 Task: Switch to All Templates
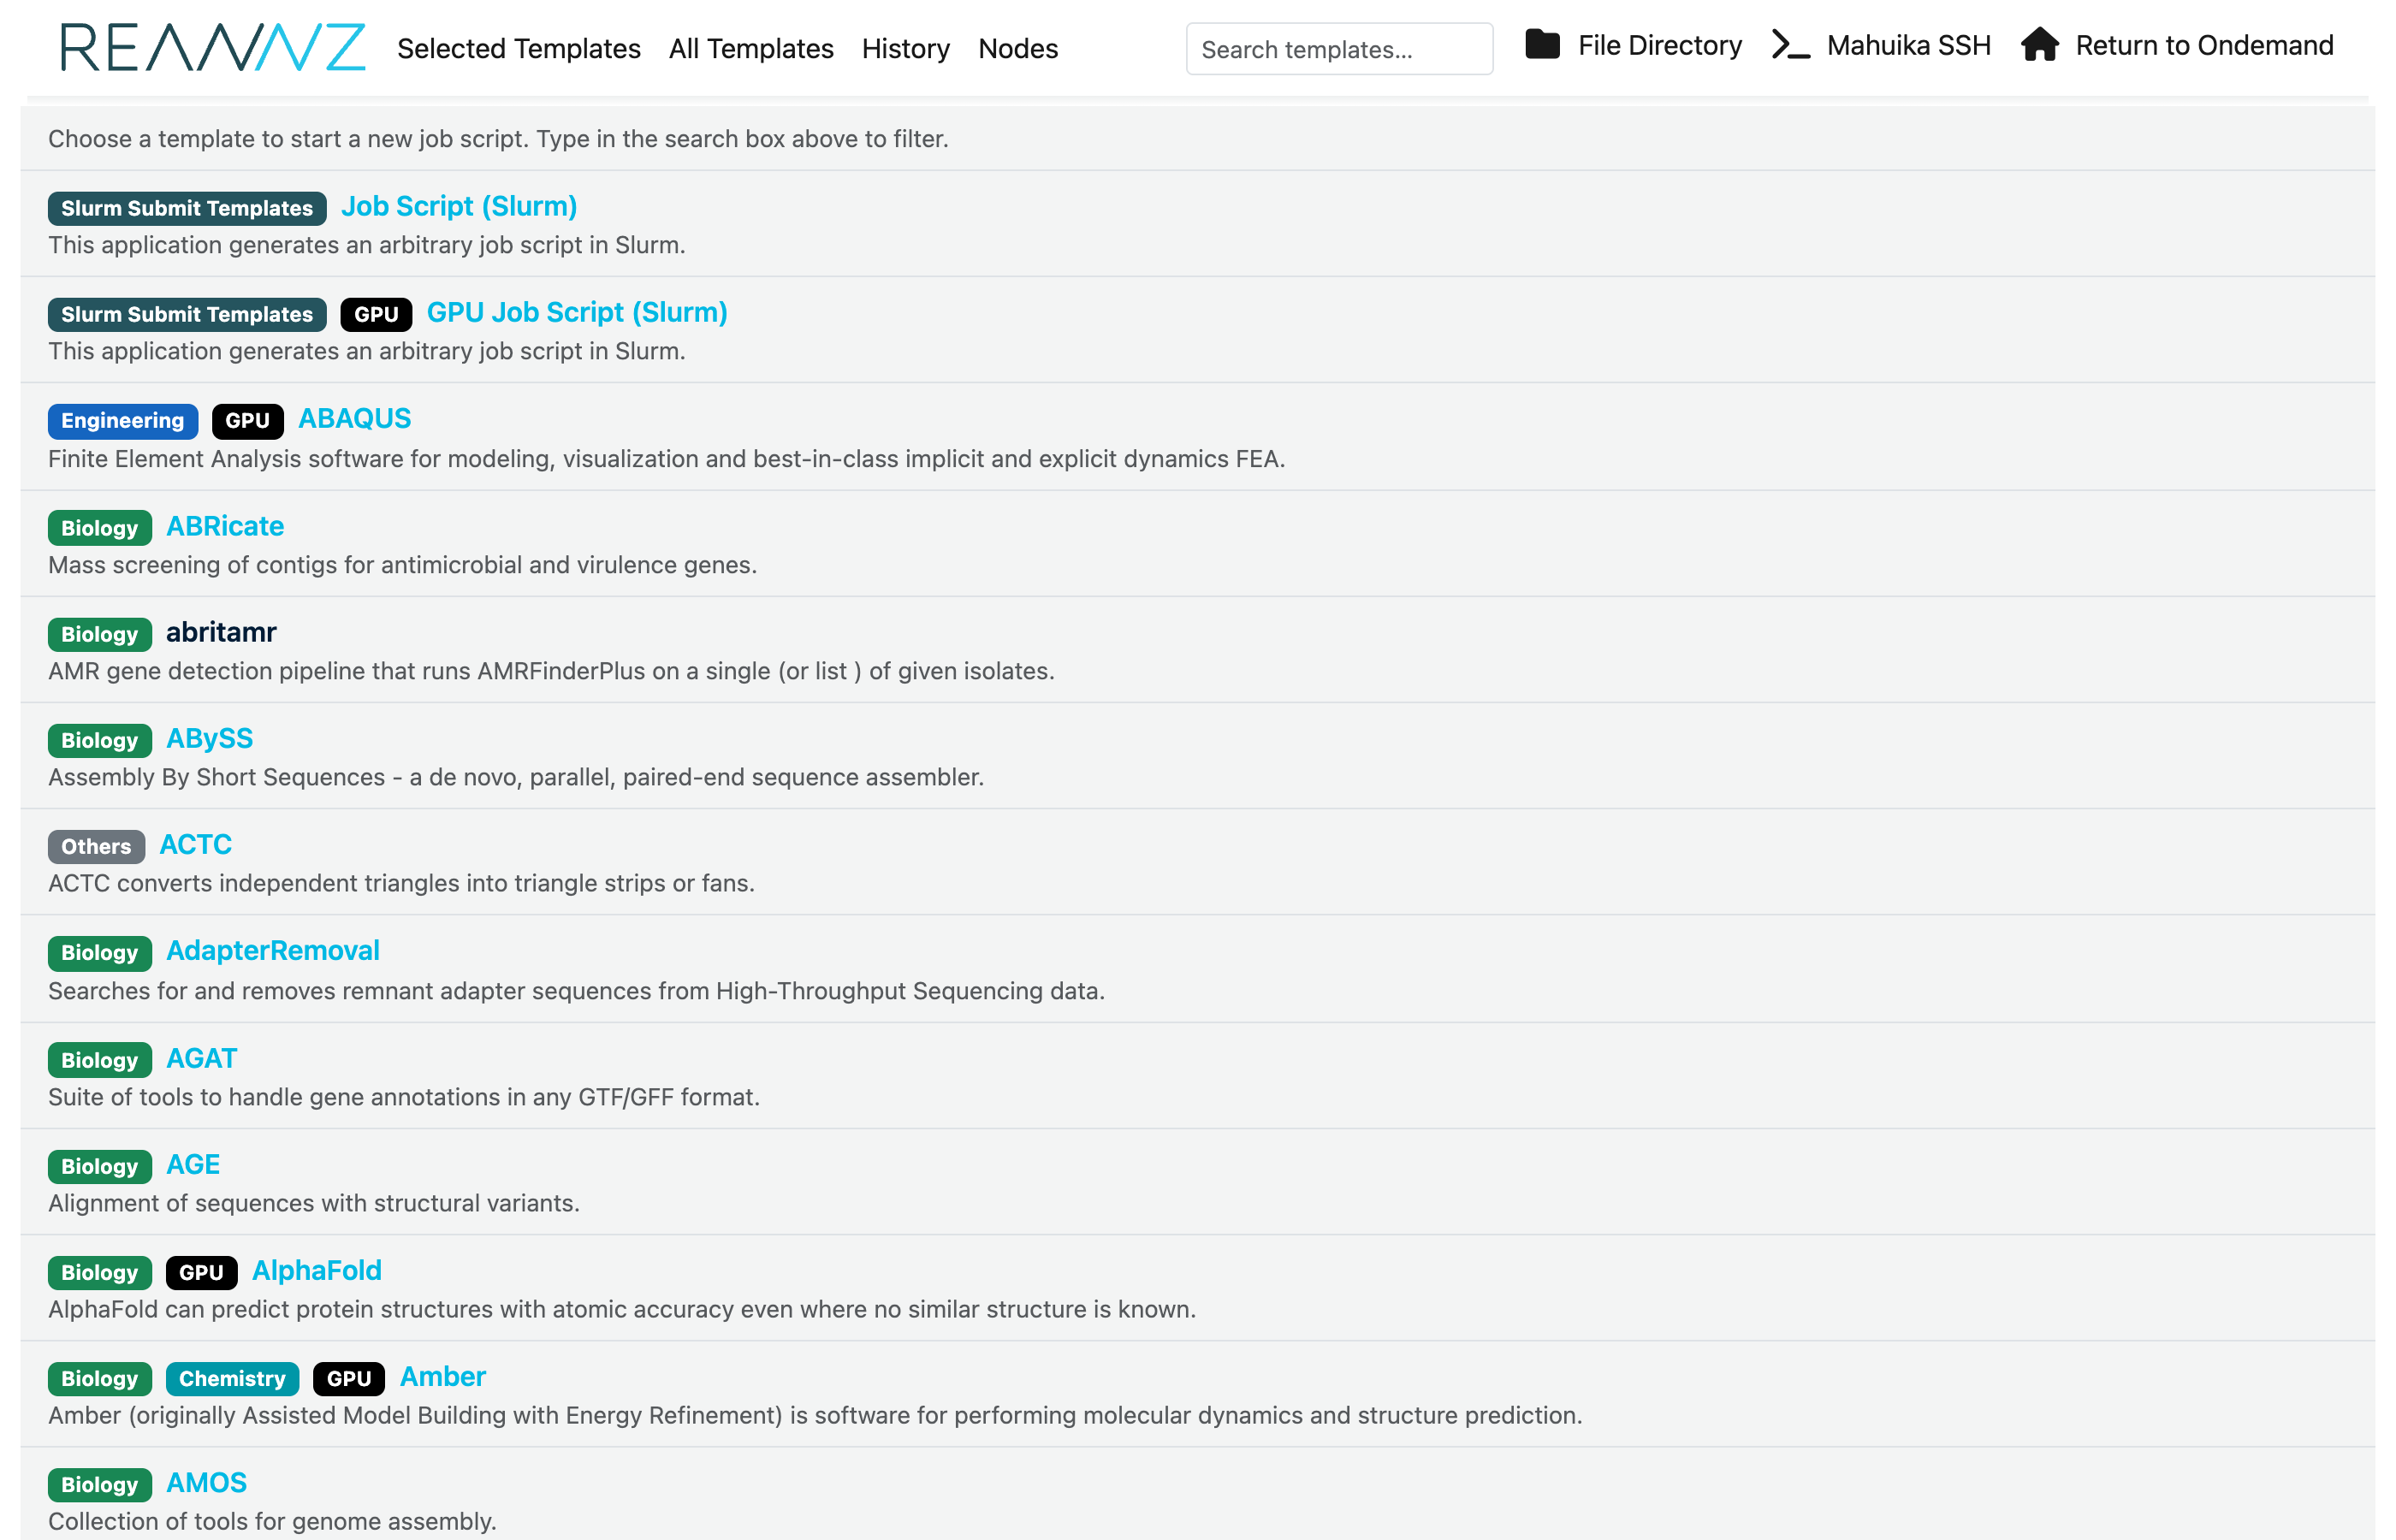point(751,48)
